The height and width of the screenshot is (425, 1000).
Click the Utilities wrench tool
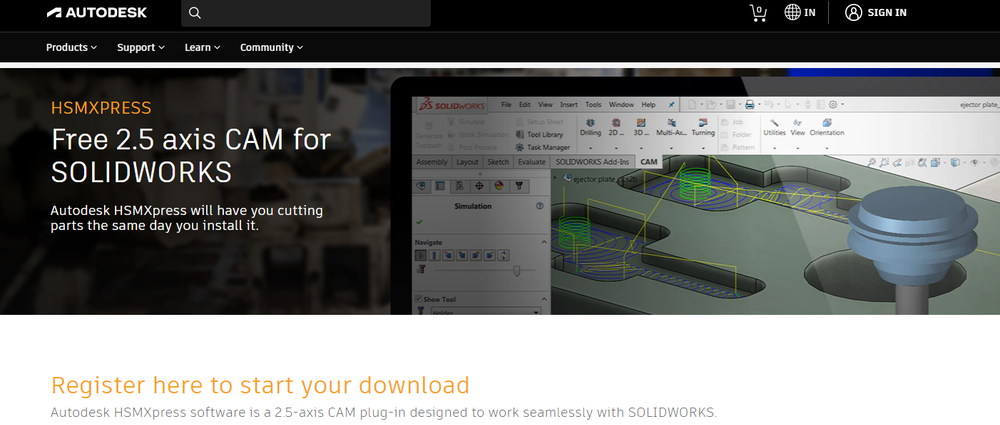(x=774, y=127)
